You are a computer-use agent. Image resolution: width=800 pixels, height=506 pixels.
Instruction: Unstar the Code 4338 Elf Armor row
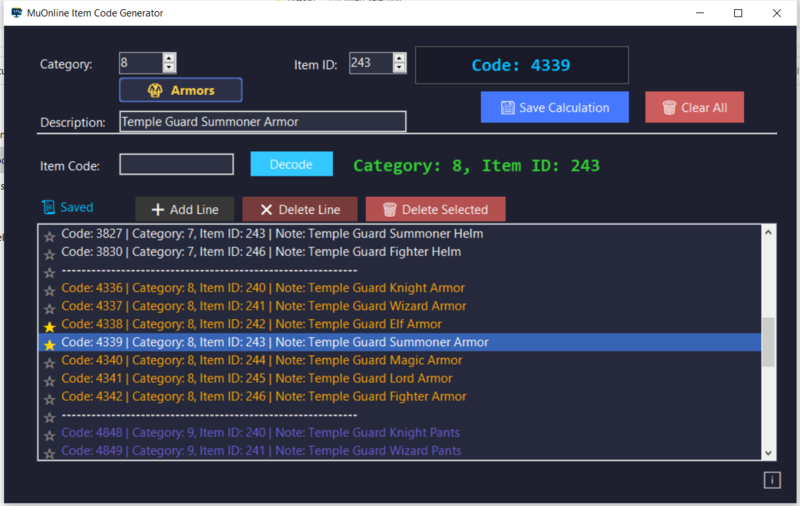point(49,327)
